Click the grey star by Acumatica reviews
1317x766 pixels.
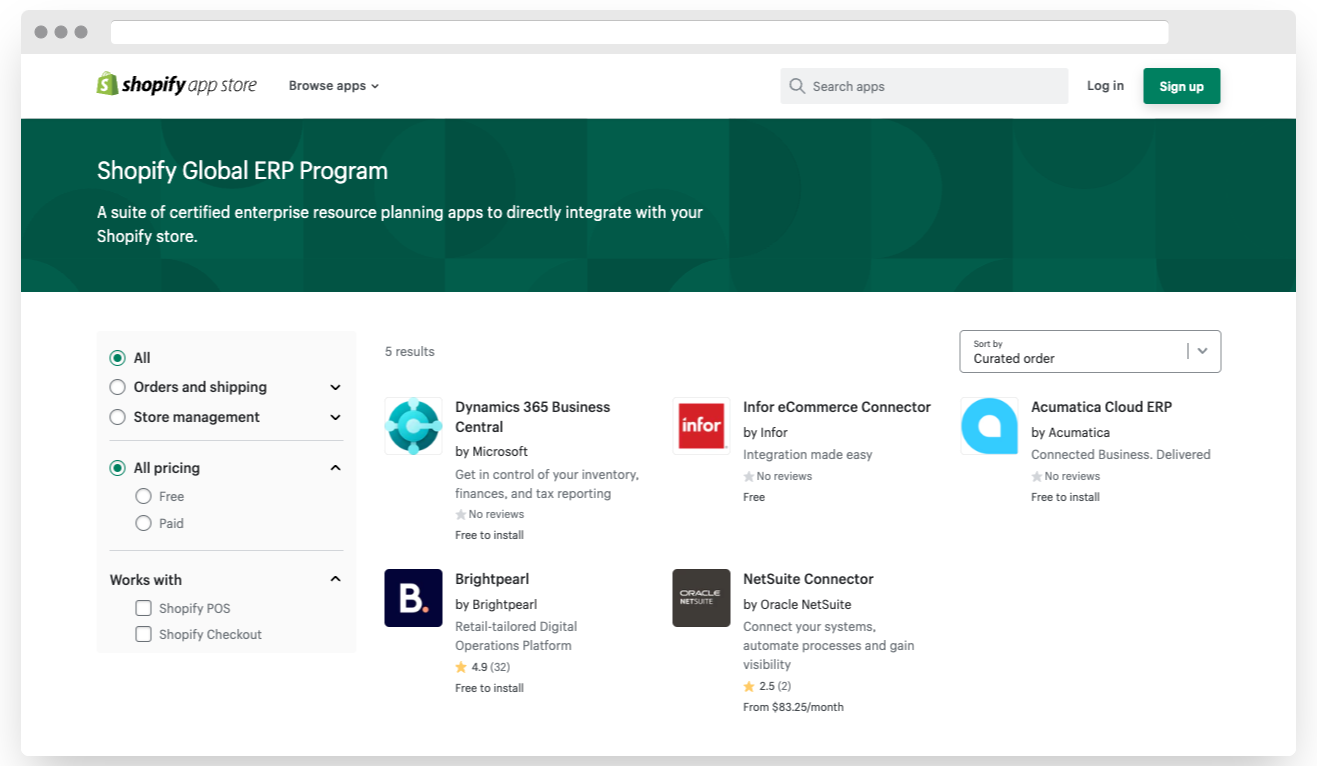[x=1037, y=476]
